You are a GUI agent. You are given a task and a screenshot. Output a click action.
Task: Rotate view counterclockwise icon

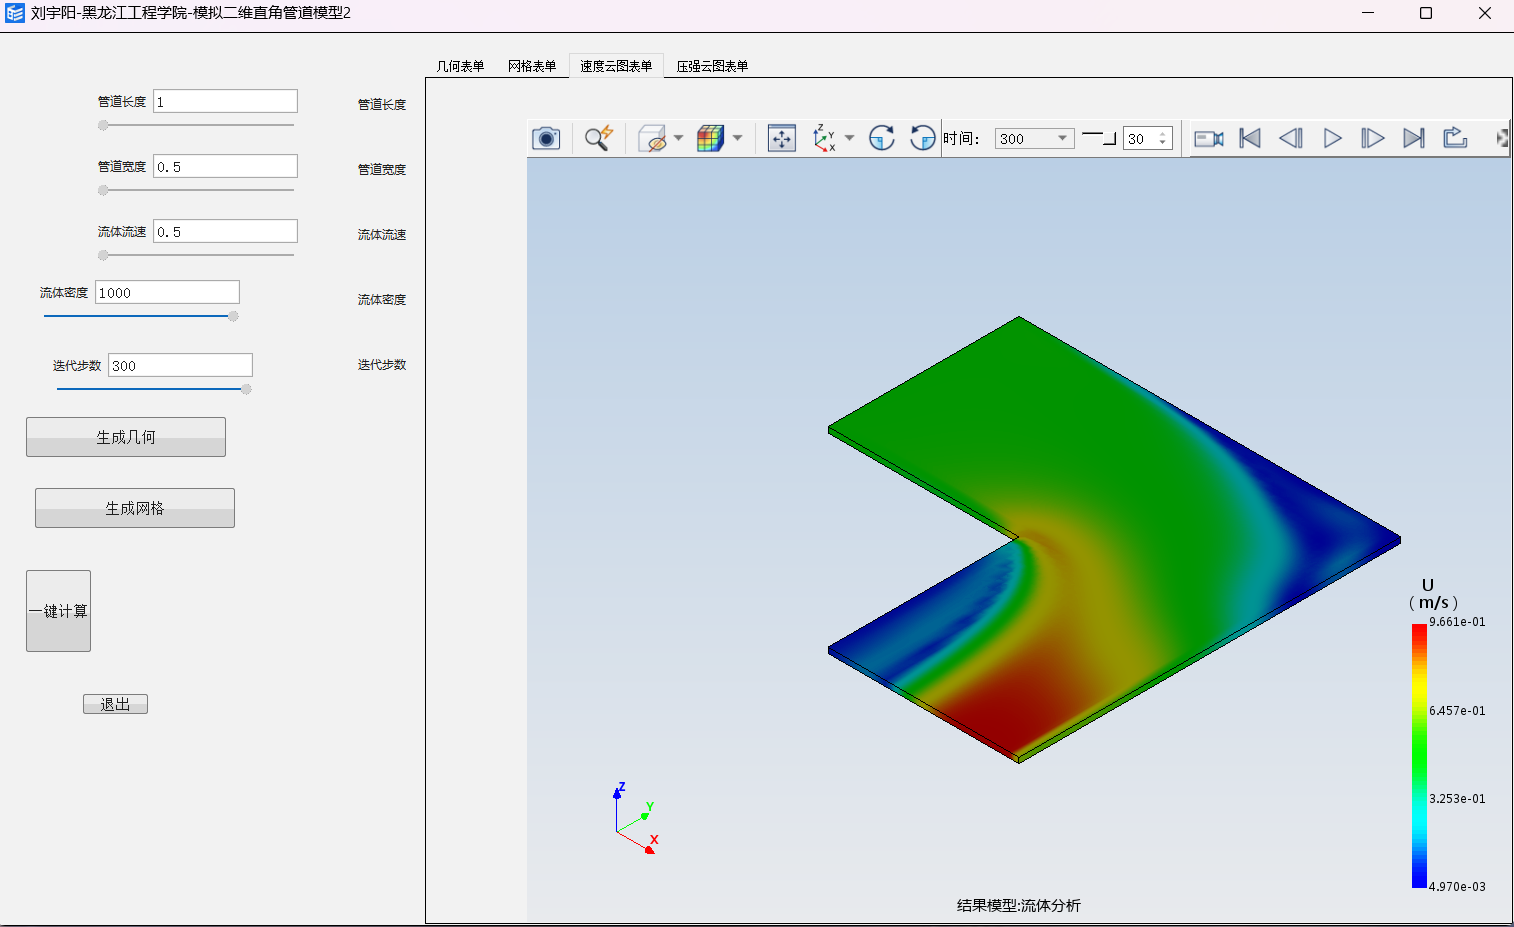click(922, 138)
